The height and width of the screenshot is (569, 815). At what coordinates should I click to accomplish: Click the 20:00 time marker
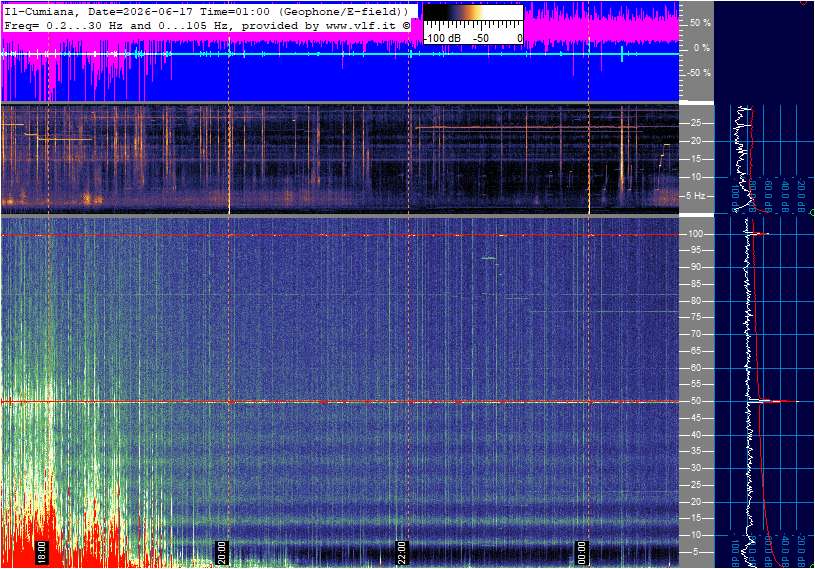221,552
